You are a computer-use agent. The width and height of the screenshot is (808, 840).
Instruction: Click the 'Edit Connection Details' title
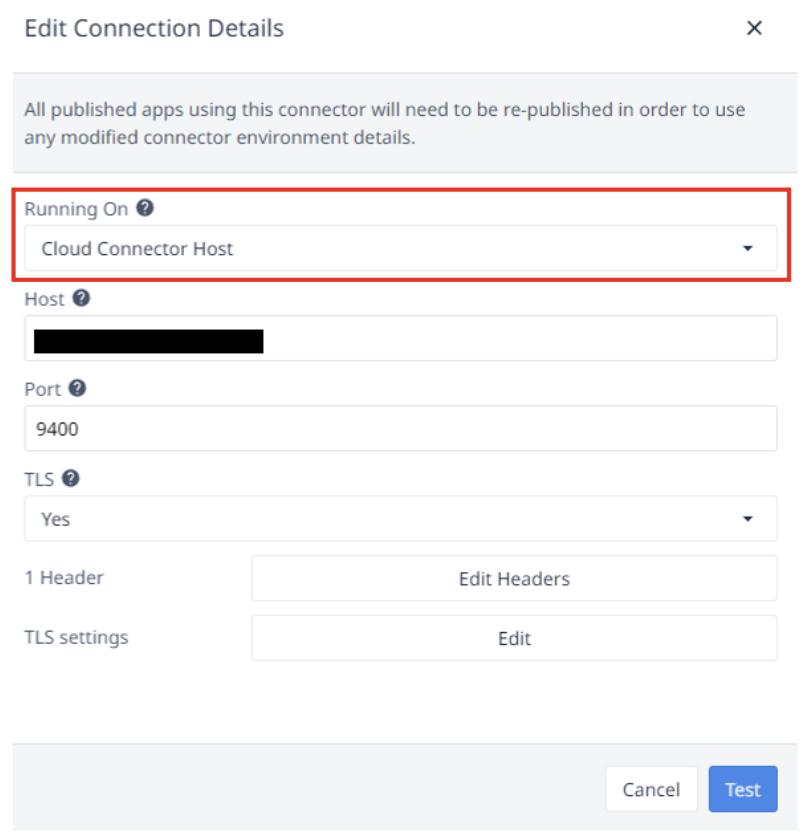(154, 28)
